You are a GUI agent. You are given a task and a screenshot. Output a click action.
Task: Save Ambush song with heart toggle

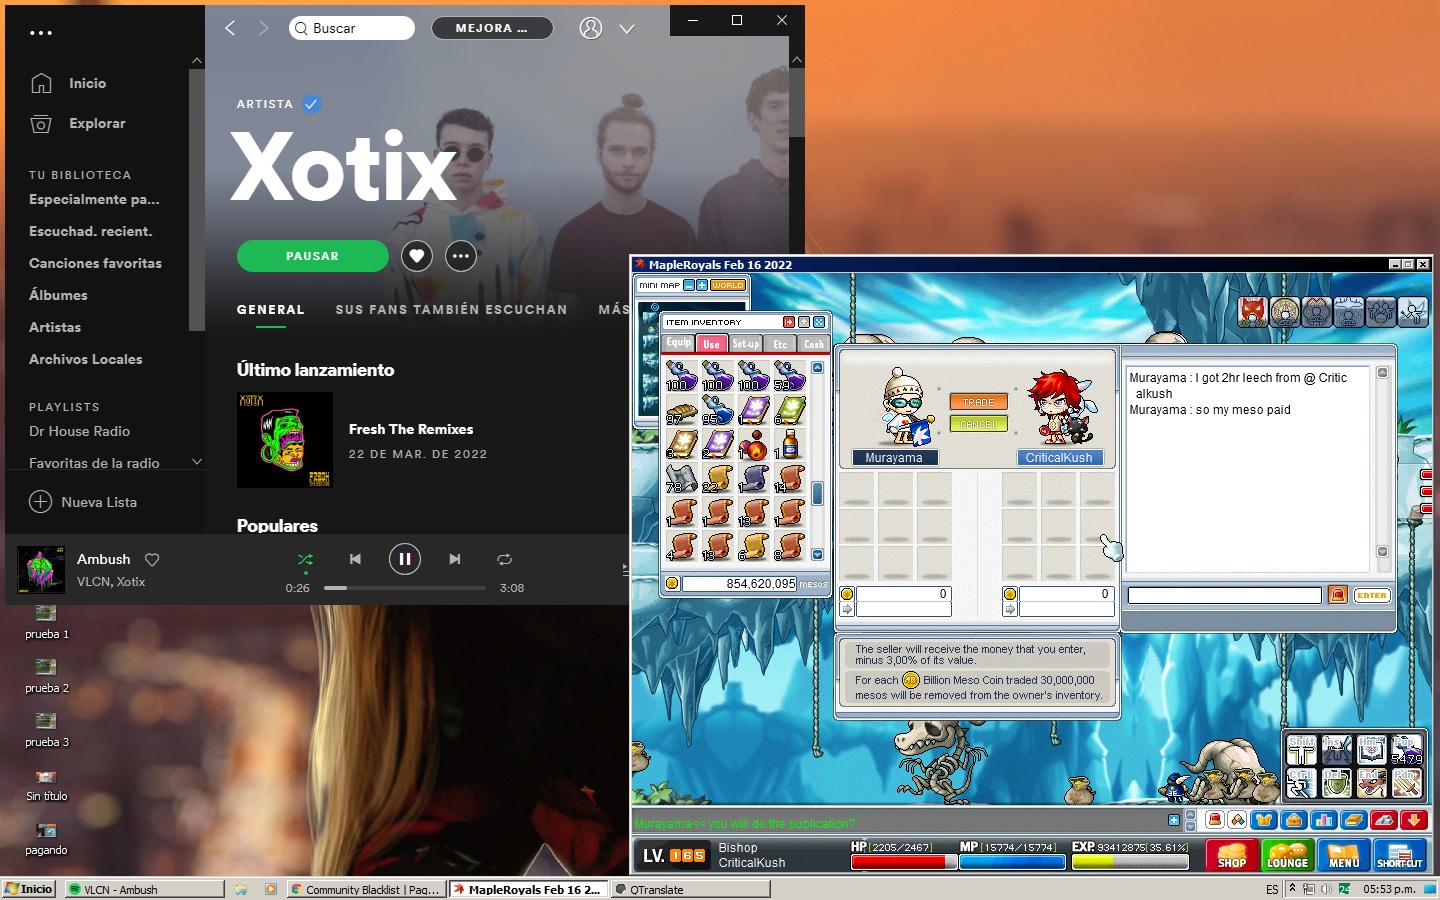pyautogui.click(x=152, y=560)
